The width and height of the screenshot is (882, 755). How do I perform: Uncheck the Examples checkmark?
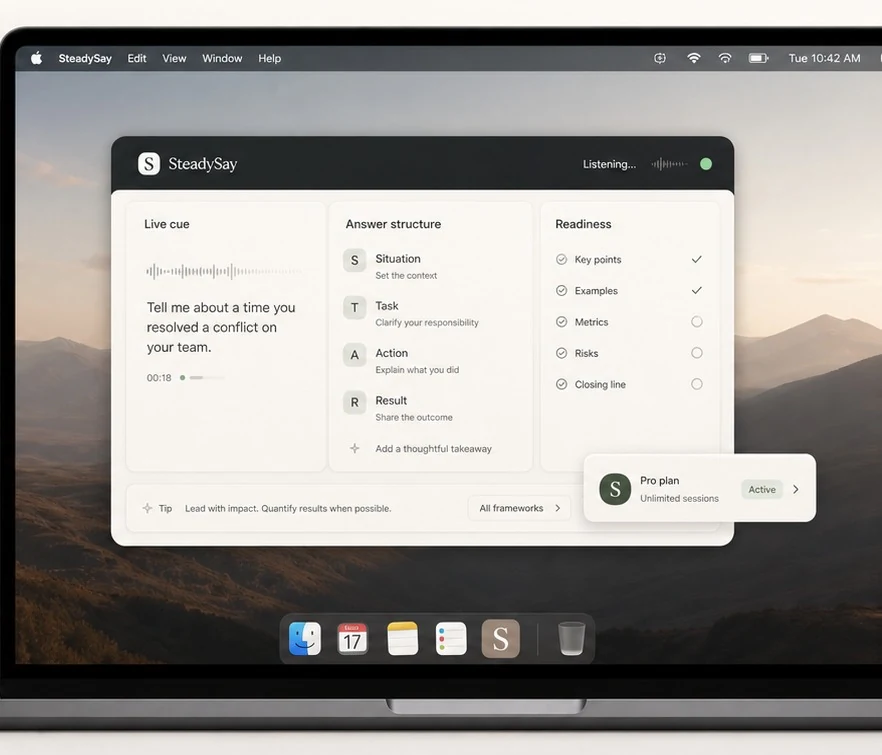click(x=696, y=290)
